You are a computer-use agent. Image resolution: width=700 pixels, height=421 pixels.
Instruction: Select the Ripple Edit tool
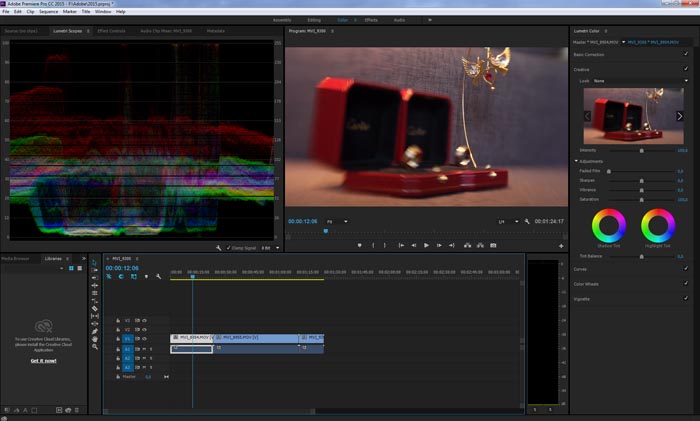[x=95, y=278]
